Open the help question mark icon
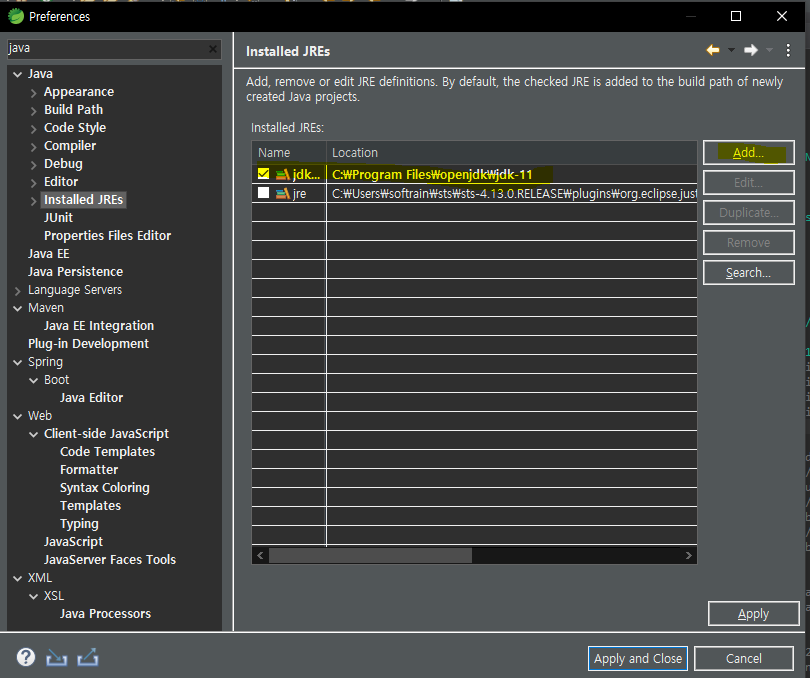Viewport: 810px width, 678px height. 26,657
